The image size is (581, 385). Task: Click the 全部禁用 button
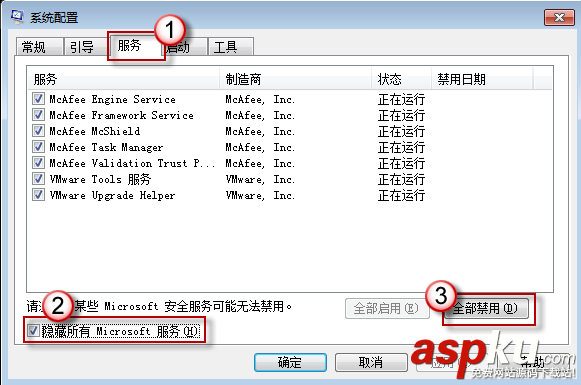tap(486, 308)
